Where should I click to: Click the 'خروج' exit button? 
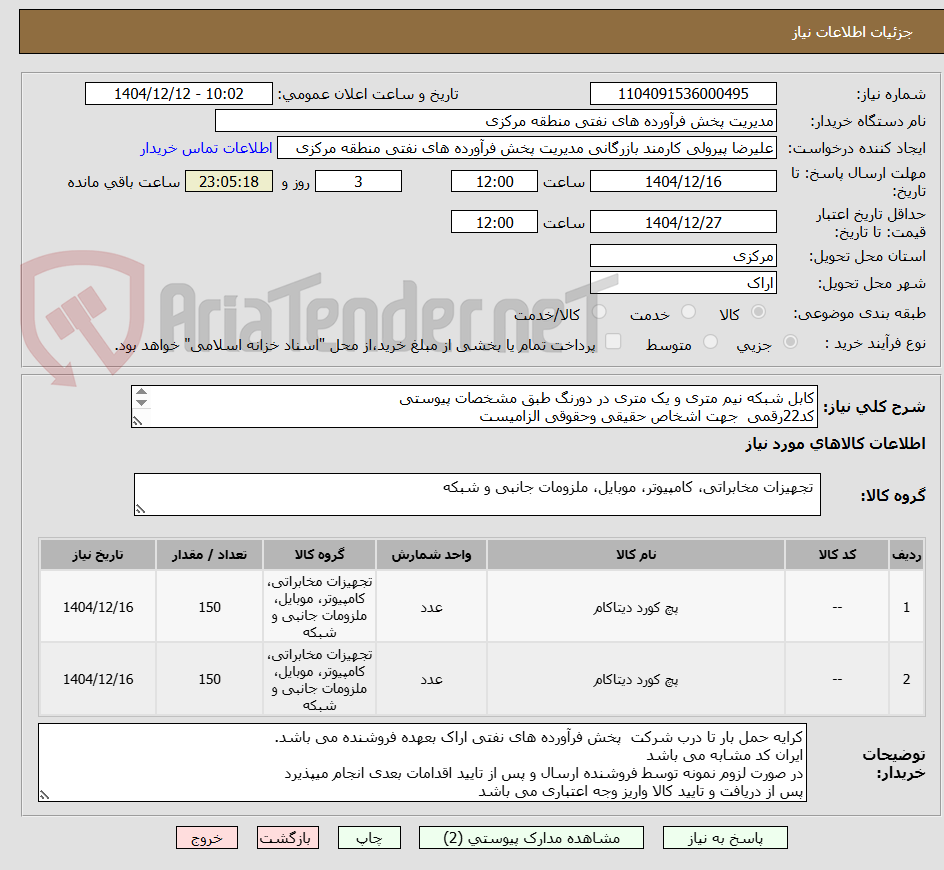207,837
